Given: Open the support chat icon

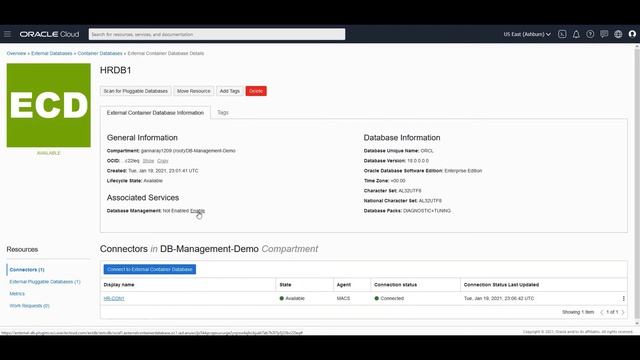Looking at the screenshot, I should [604, 34].
